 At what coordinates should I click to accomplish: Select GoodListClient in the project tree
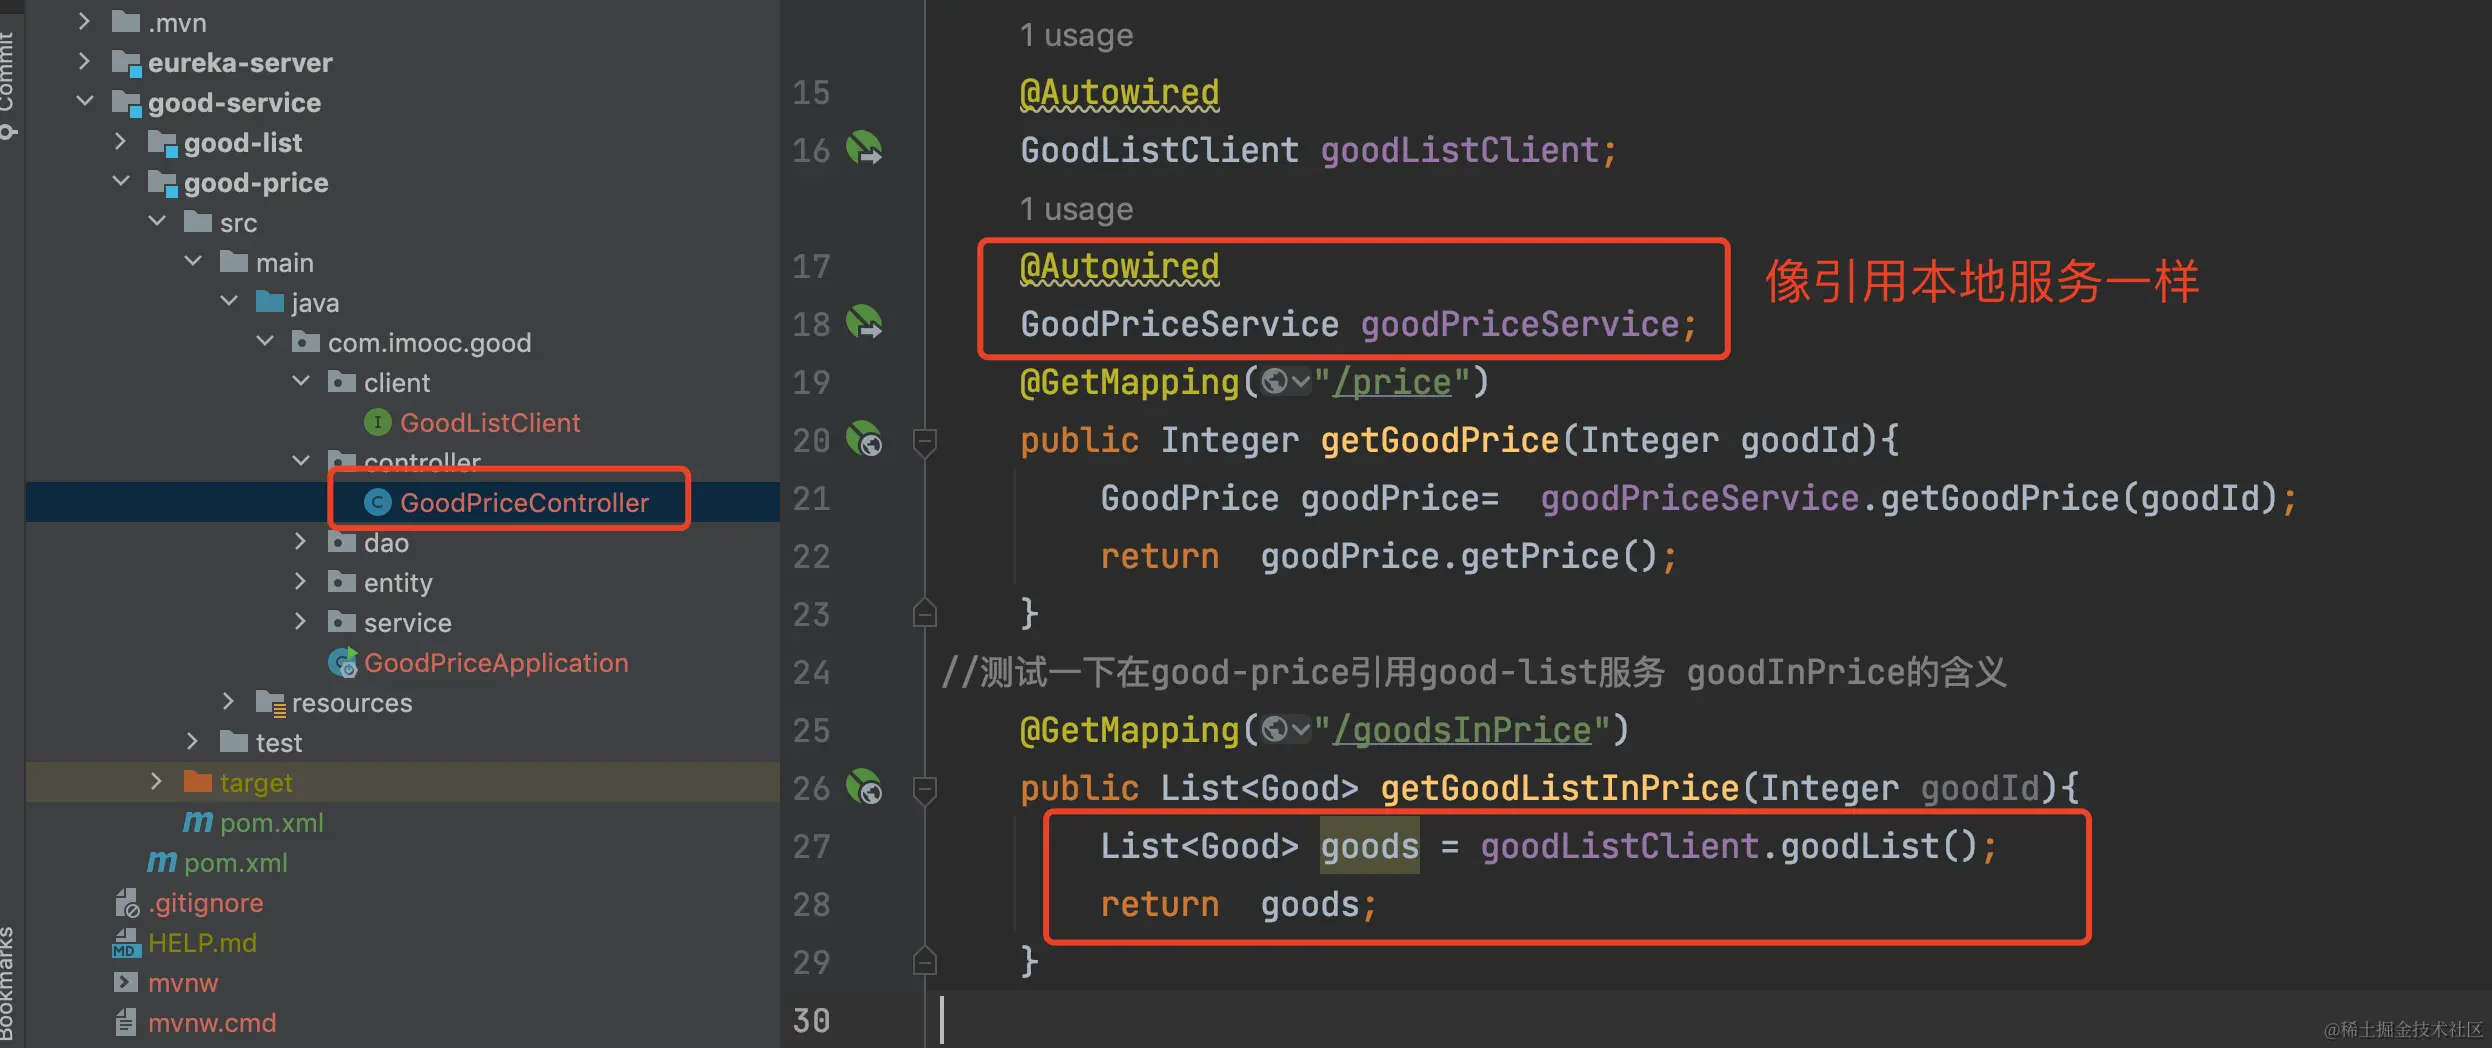click(x=402, y=423)
